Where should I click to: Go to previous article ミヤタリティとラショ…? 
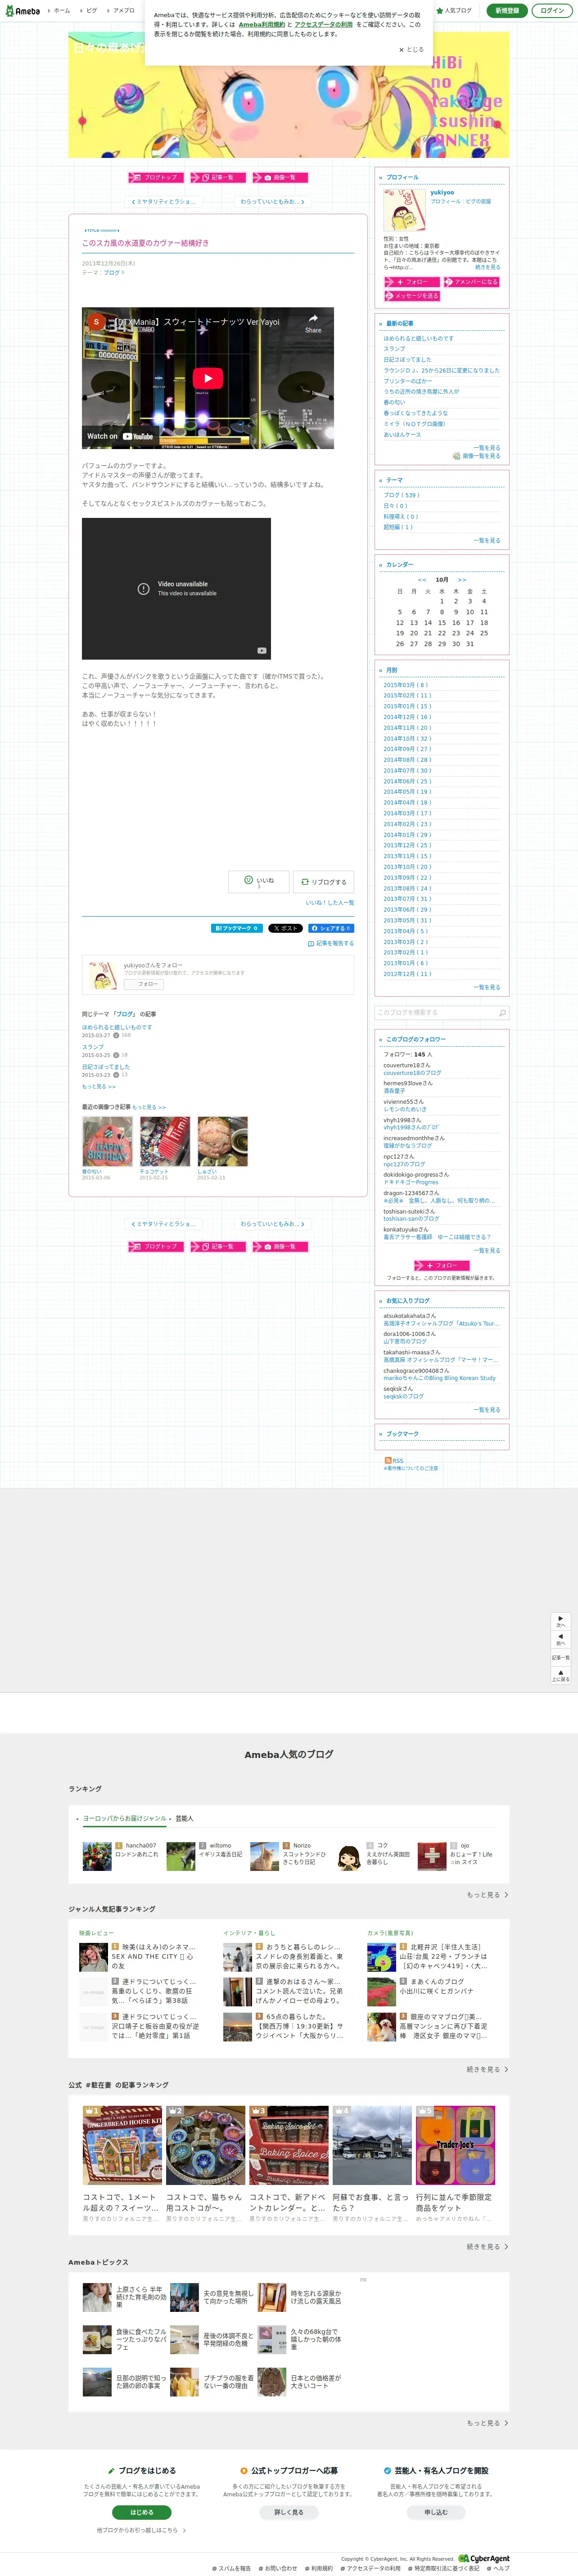click(x=164, y=201)
